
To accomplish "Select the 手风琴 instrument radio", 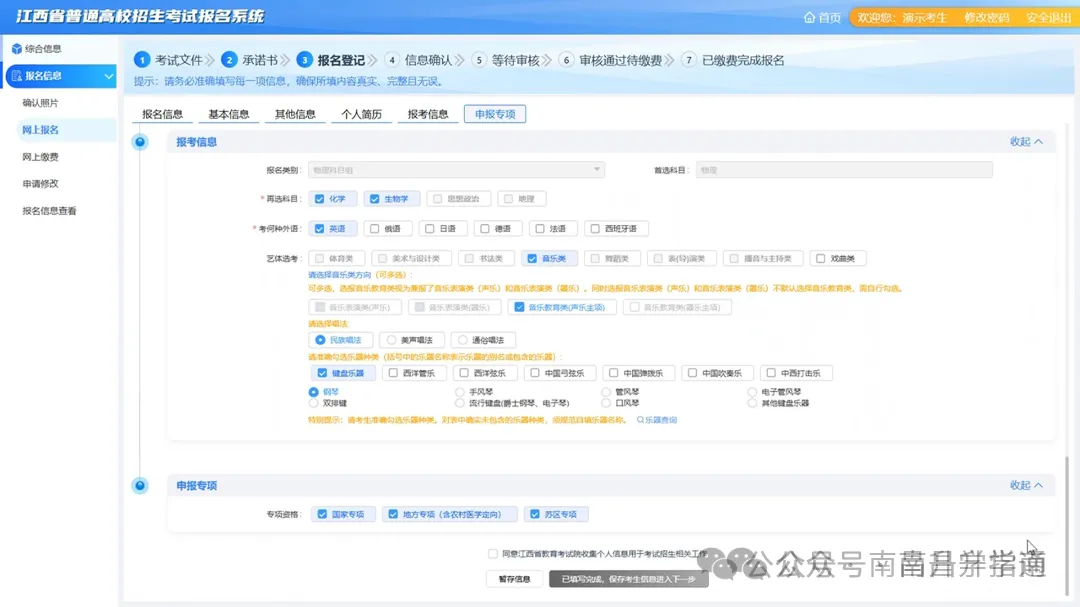I will pos(459,392).
